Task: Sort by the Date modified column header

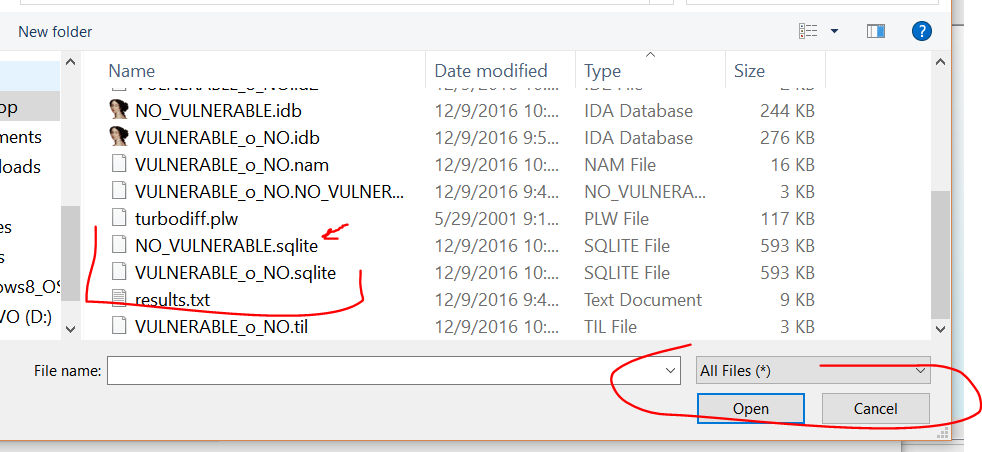Action: pyautogui.click(x=491, y=71)
